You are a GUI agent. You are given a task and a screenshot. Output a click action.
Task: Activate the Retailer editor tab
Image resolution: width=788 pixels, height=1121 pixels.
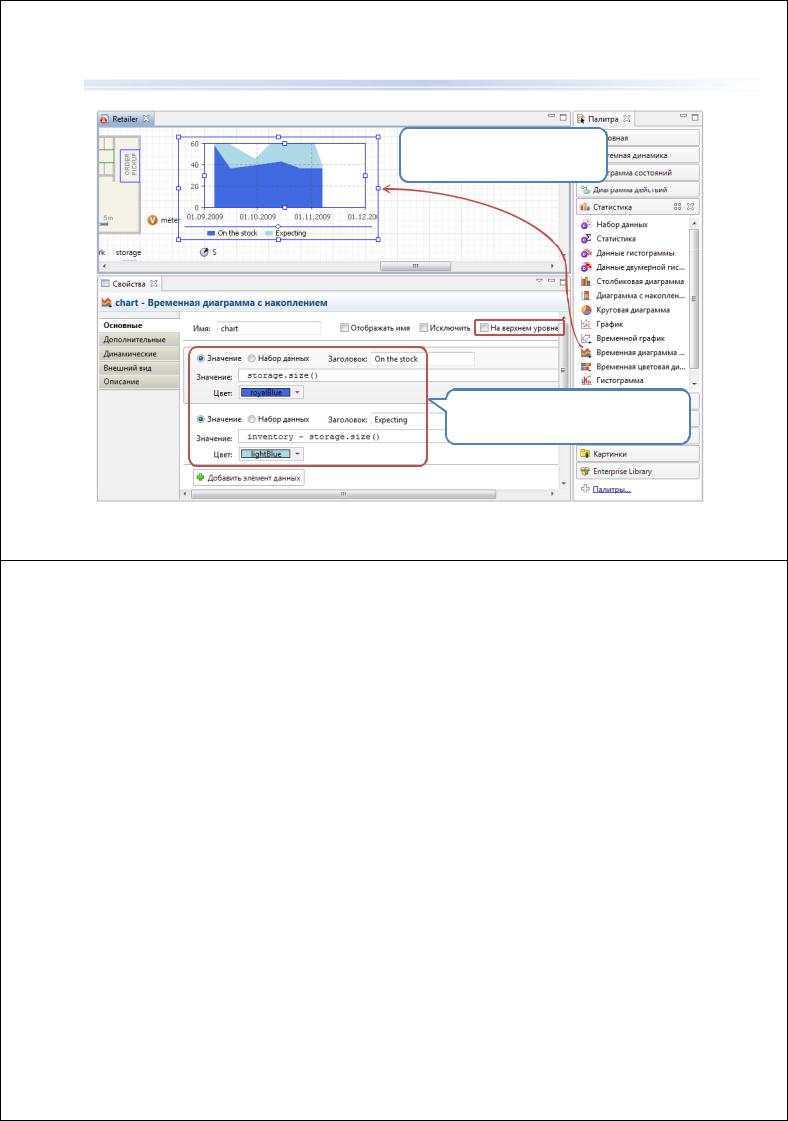pos(125,119)
